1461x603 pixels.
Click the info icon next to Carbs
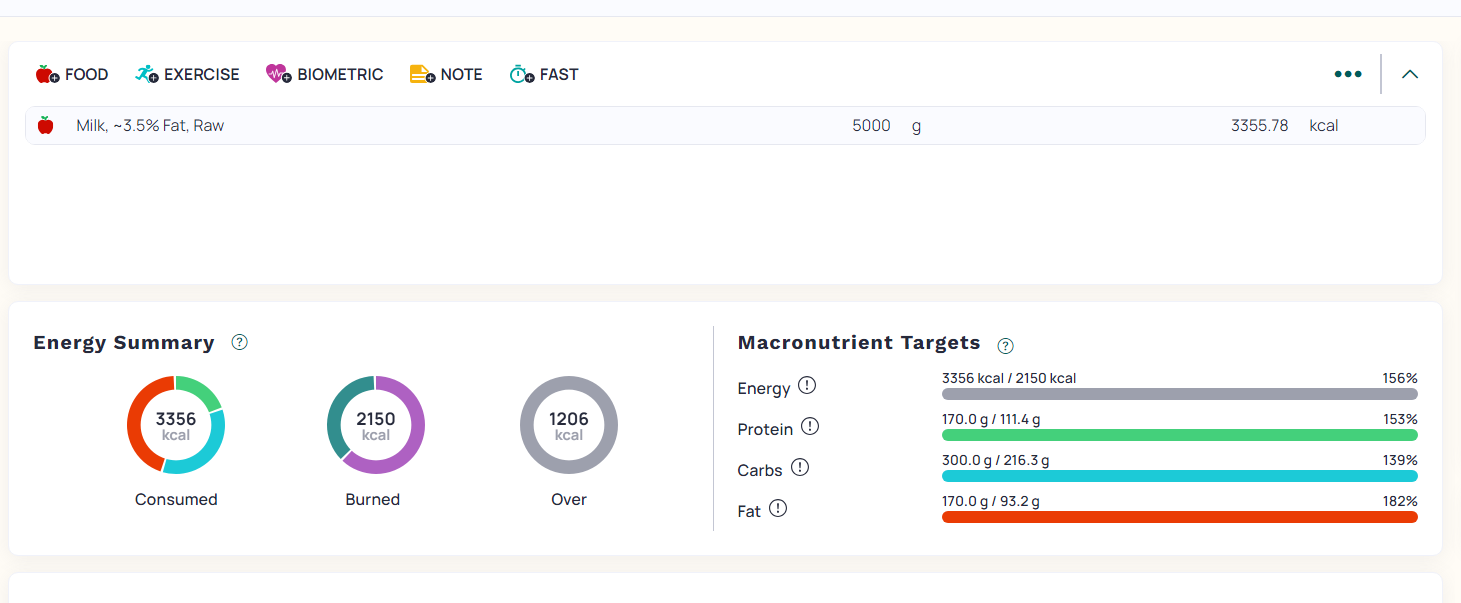[x=800, y=467]
